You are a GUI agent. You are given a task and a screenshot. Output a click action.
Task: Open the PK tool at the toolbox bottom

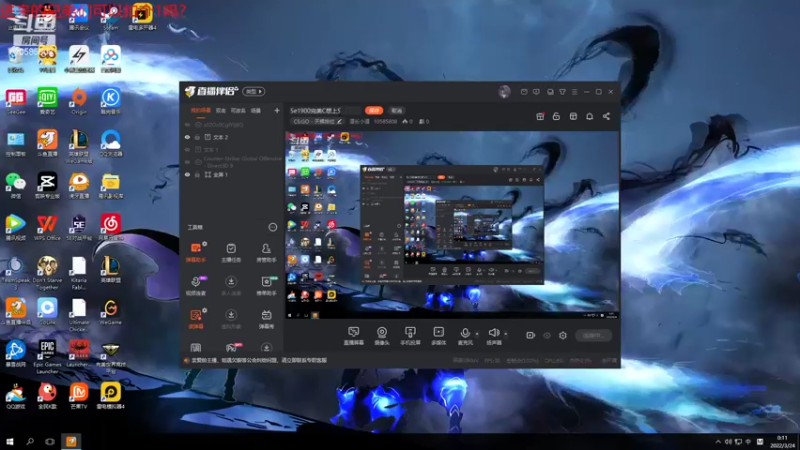pos(232,348)
